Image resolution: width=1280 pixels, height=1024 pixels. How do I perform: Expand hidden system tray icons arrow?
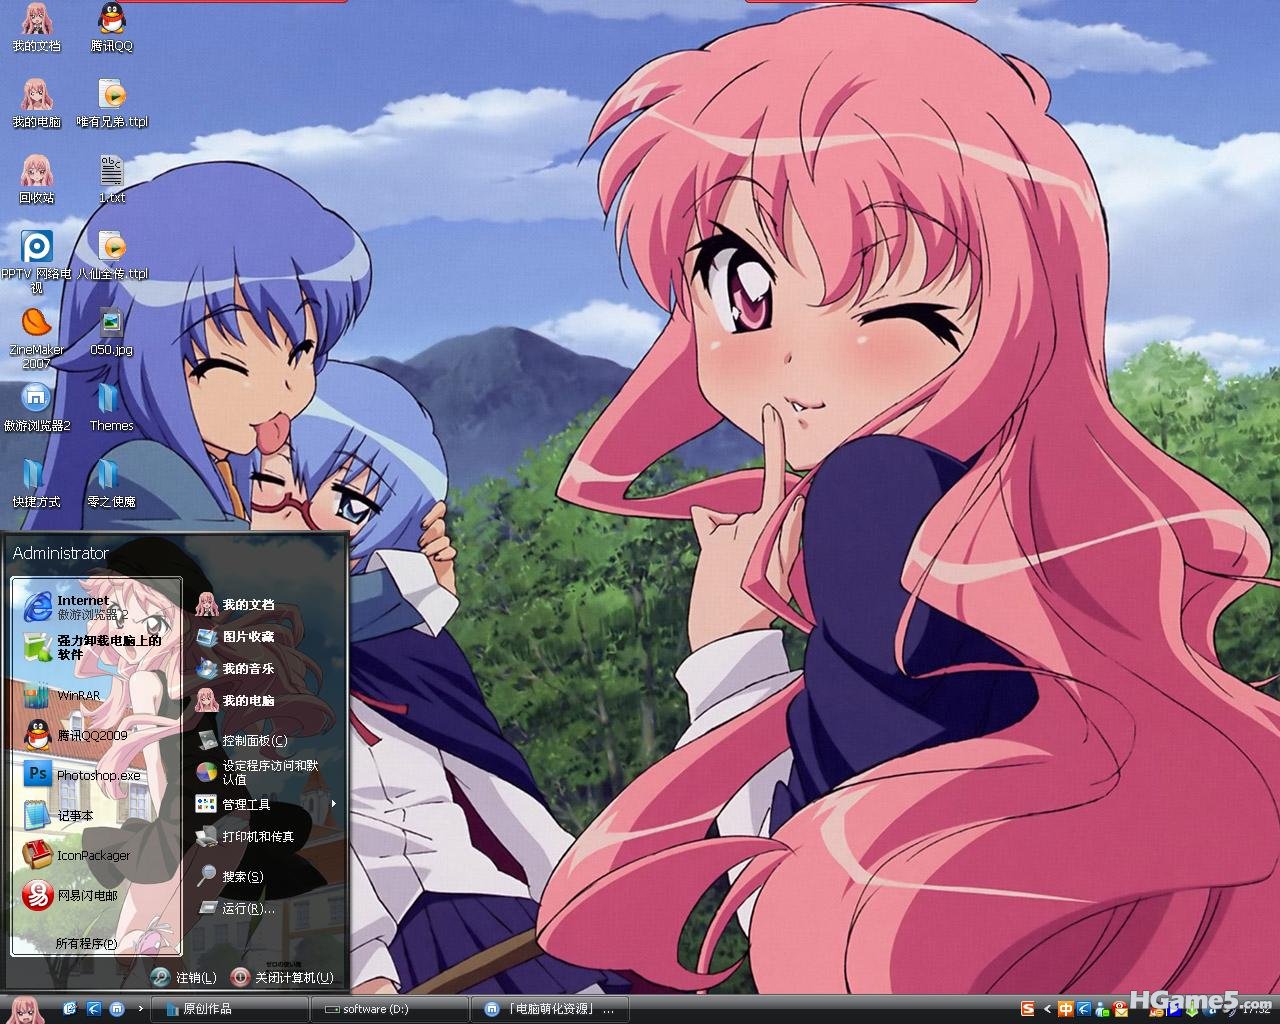pyautogui.click(x=1047, y=1009)
